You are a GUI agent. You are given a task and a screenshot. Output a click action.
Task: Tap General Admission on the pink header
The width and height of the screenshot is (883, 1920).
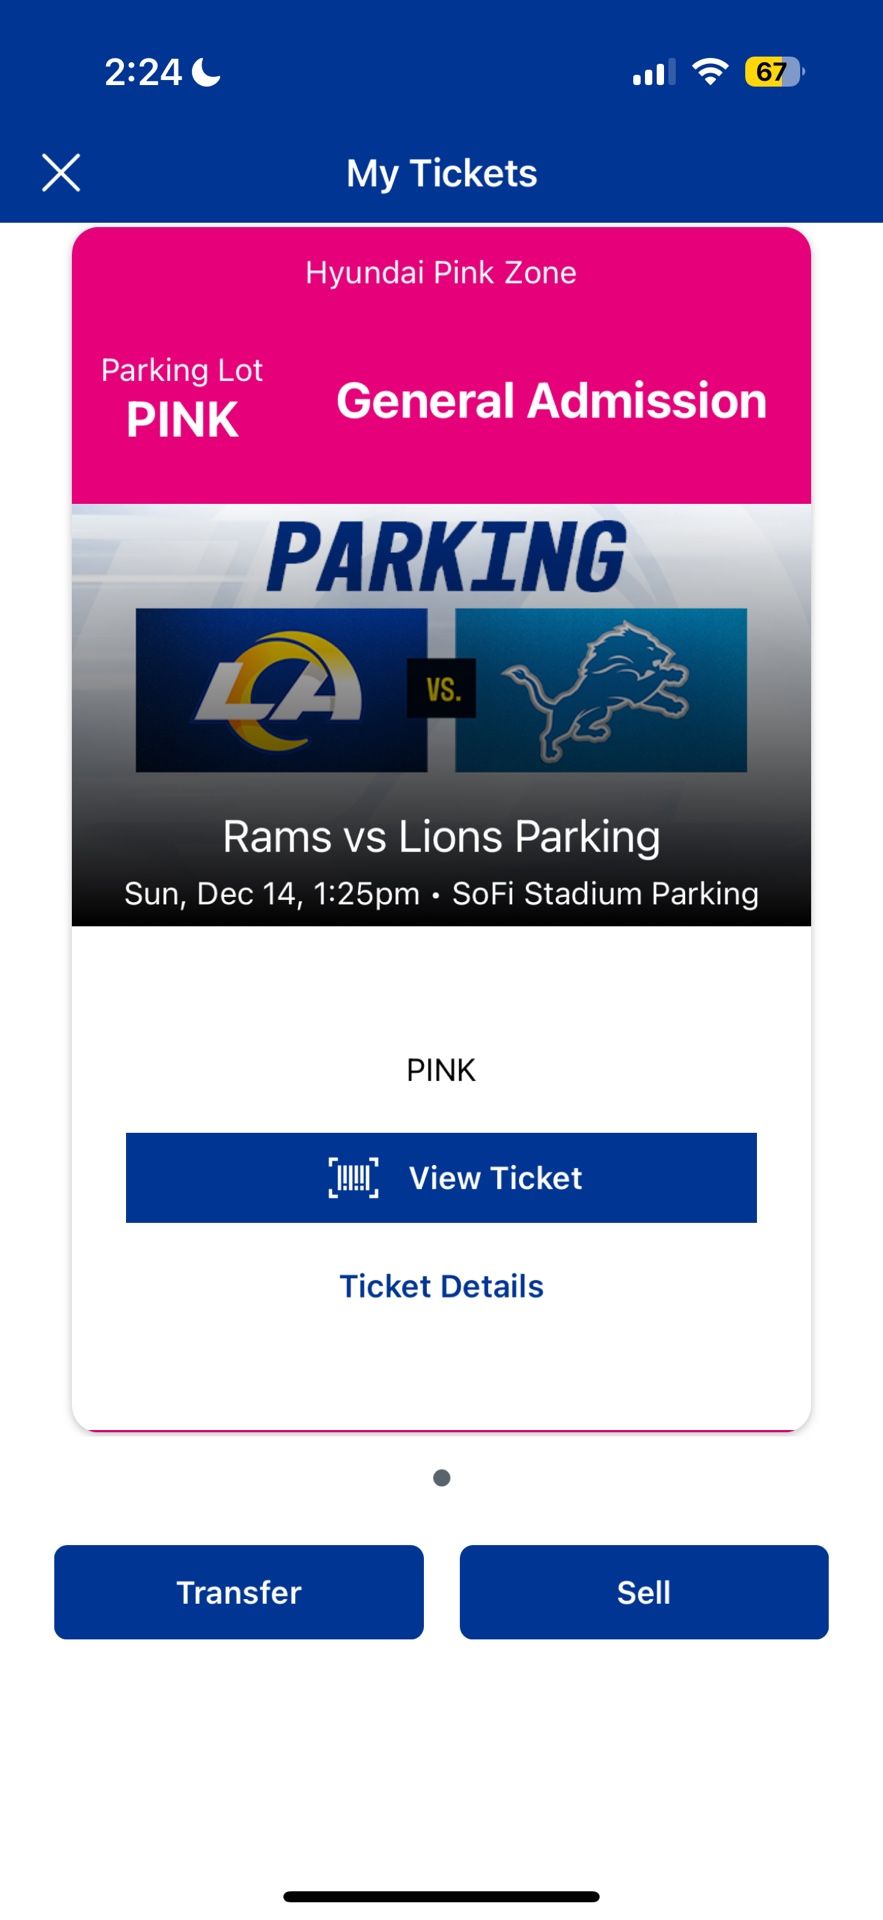[550, 400]
